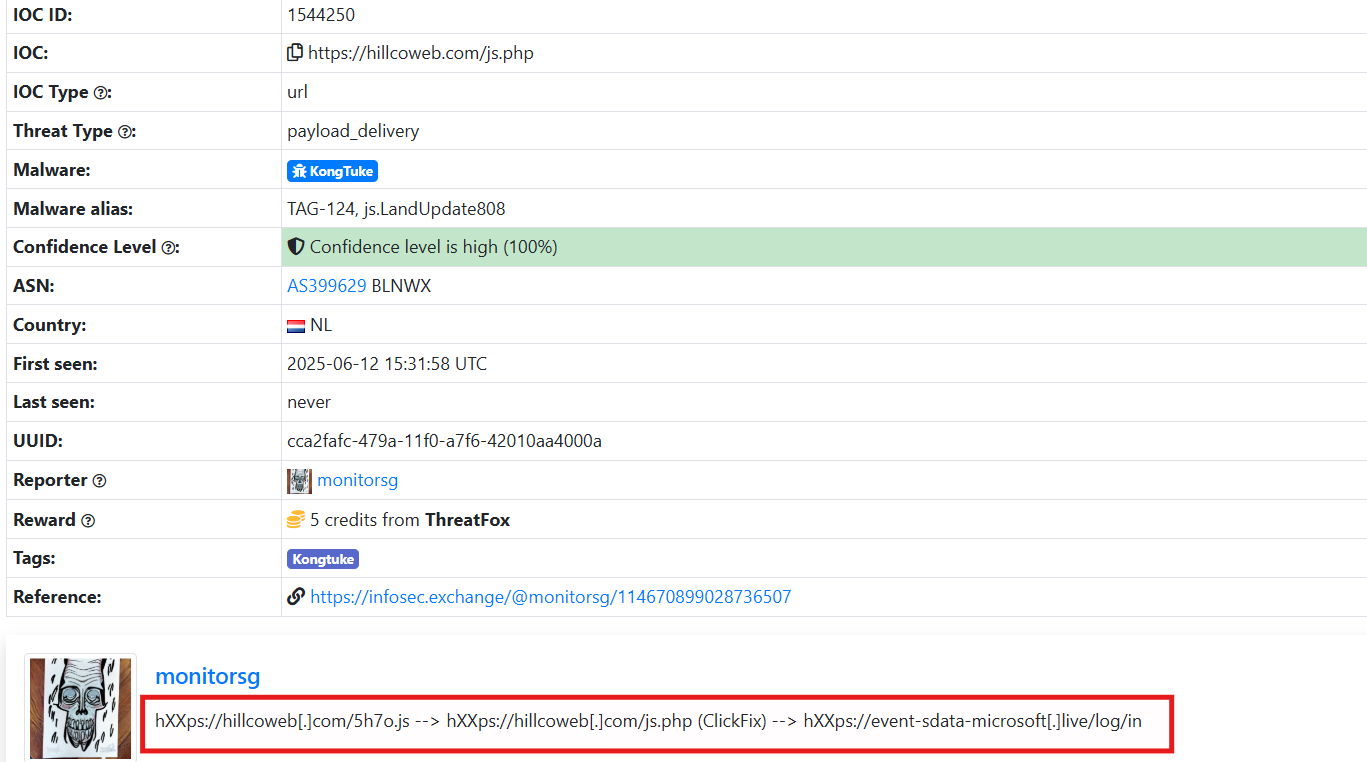Click the help icon next to Reward

click(x=88, y=521)
